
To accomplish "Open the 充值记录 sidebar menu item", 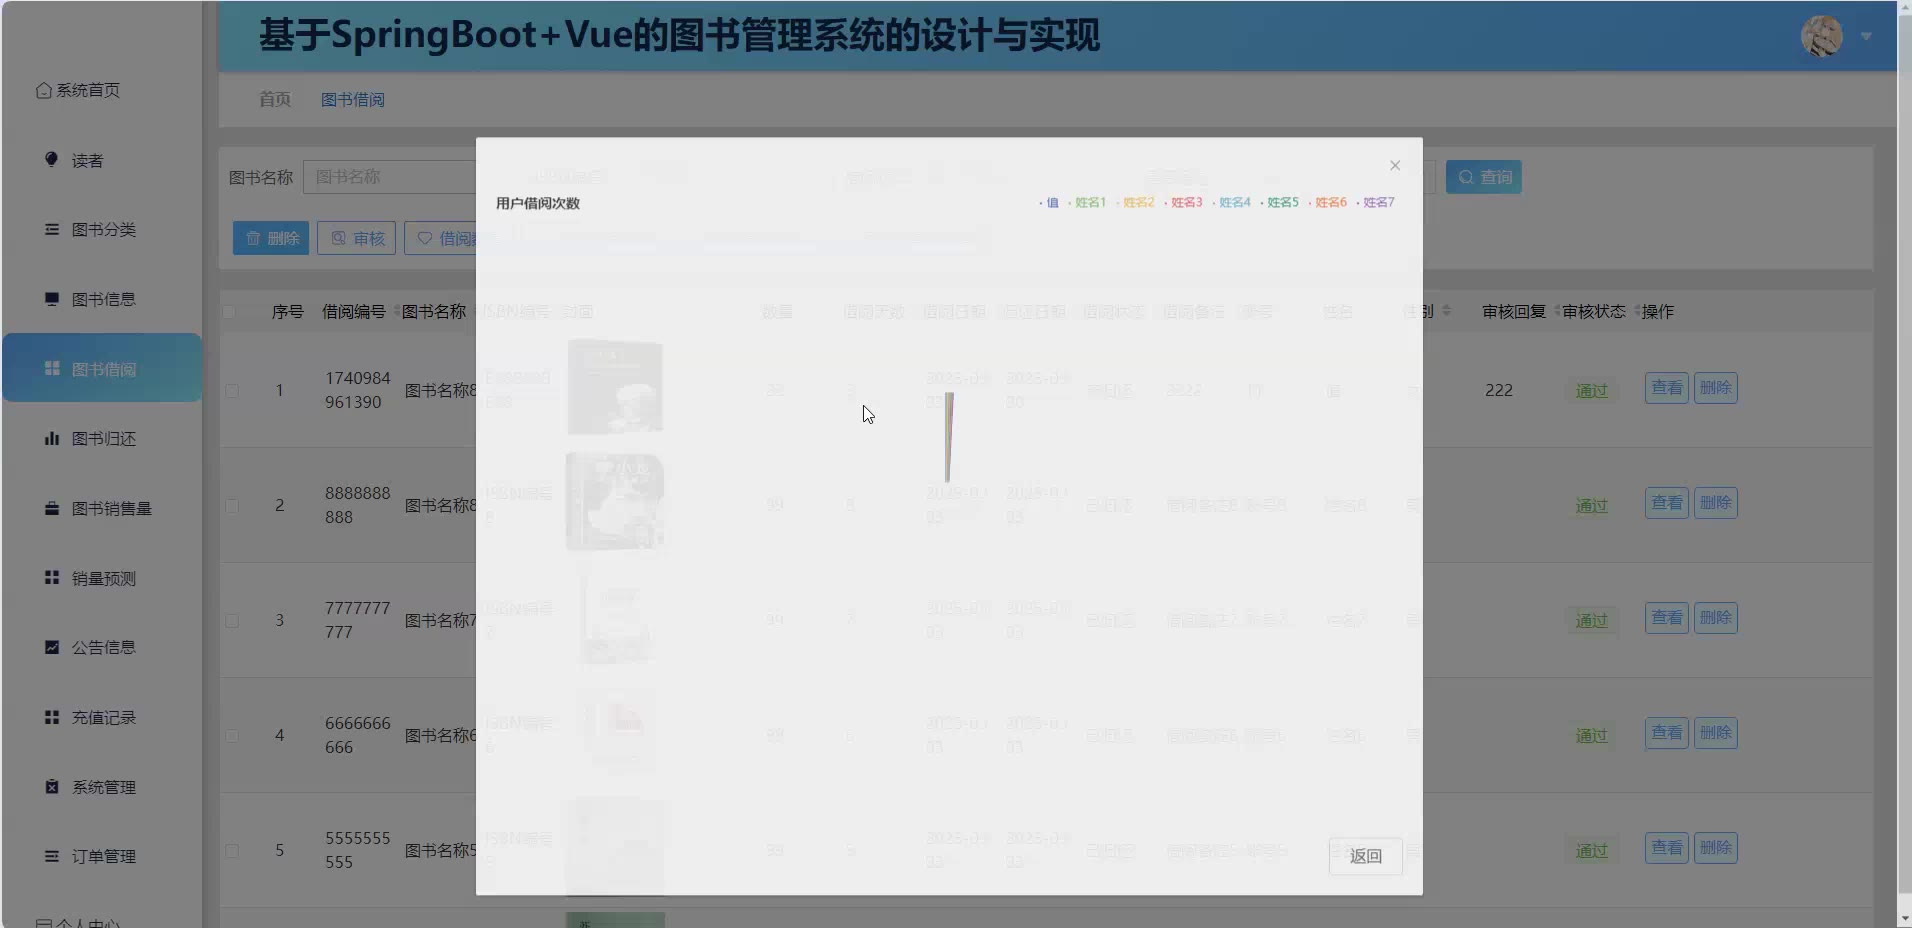I will click(x=102, y=717).
